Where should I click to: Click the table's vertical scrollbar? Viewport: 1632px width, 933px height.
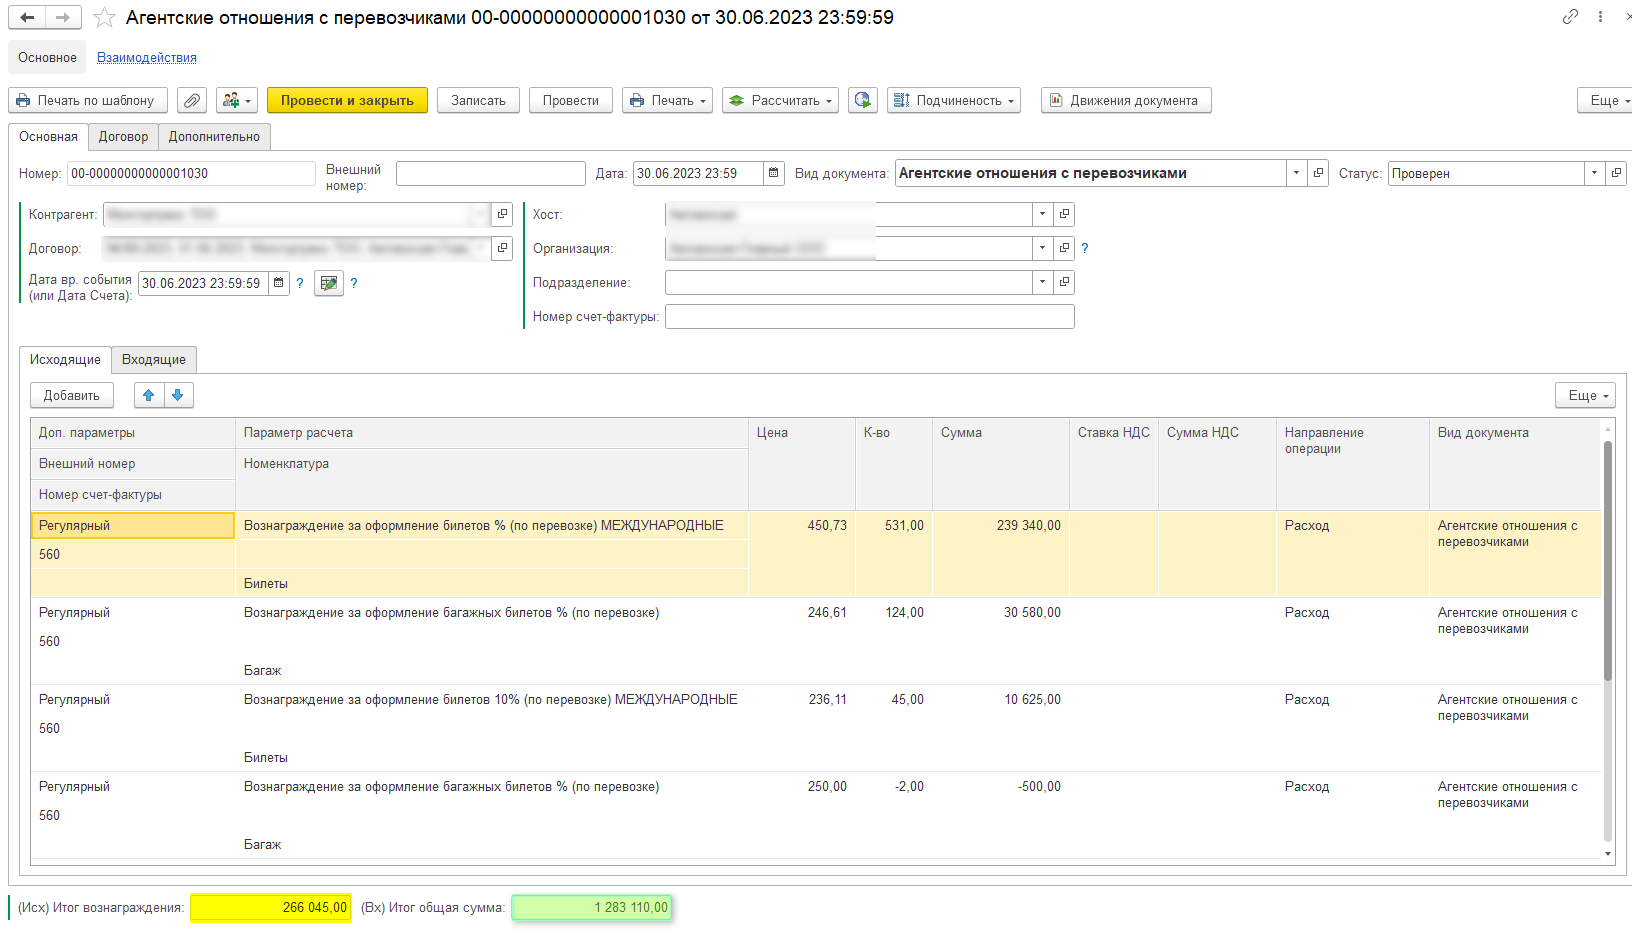click(x=1607, y=560)
